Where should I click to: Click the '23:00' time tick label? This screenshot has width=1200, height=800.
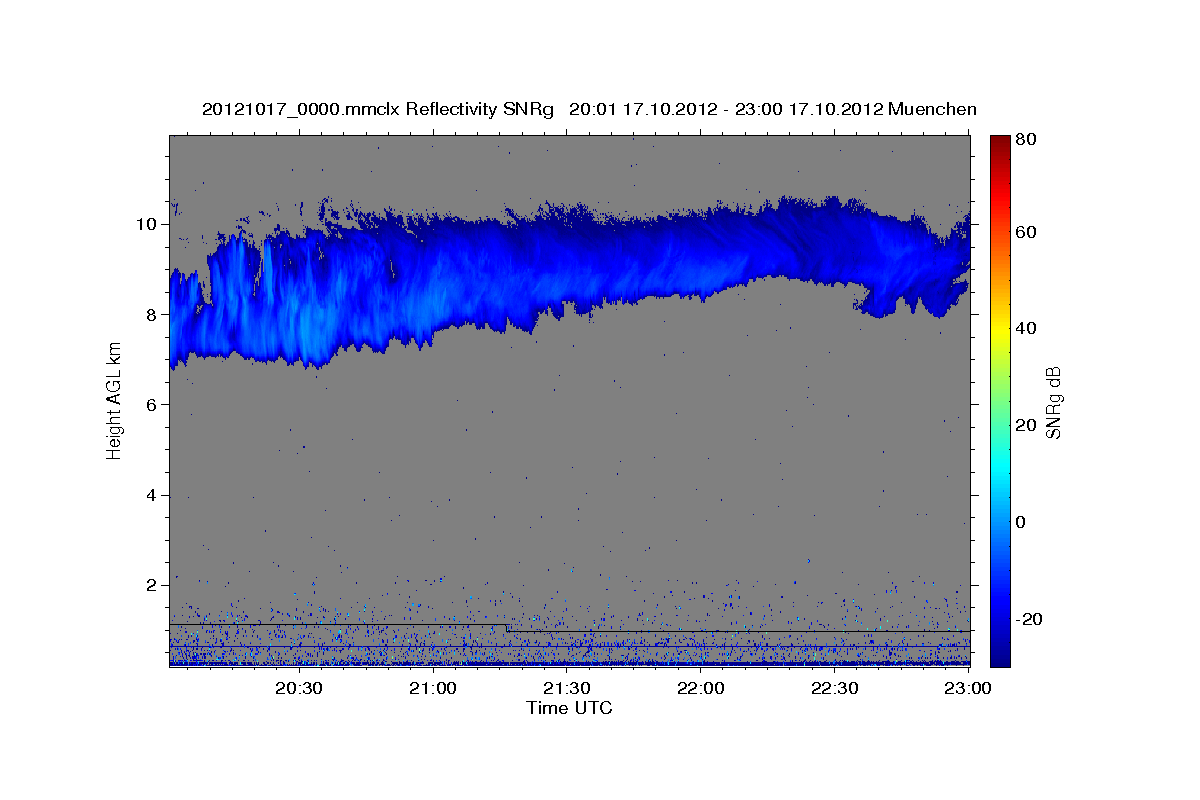point(968,689)
